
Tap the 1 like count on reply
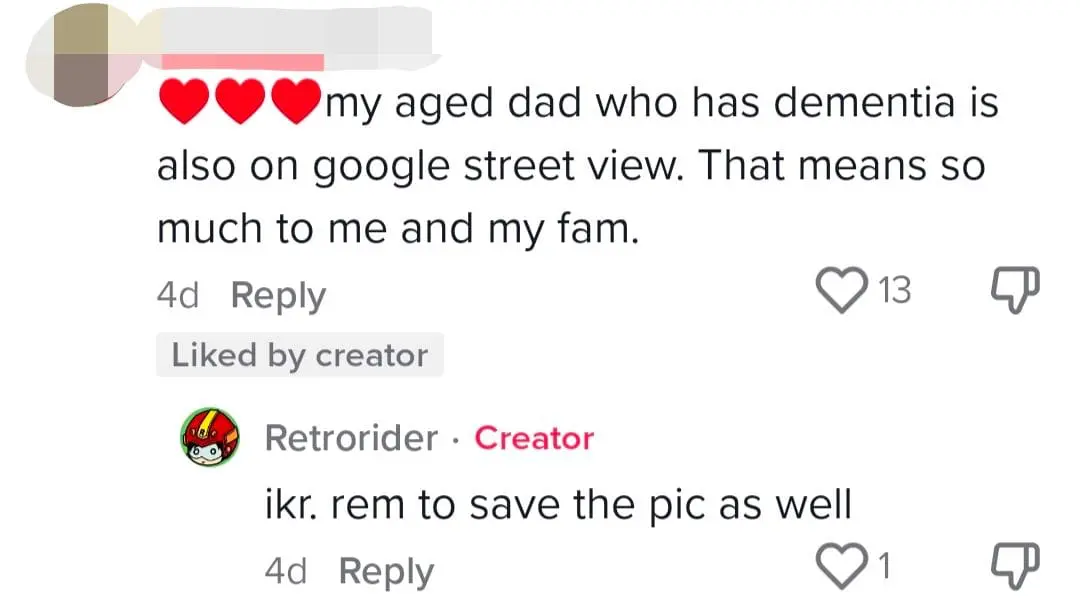(x=883, y=568)
